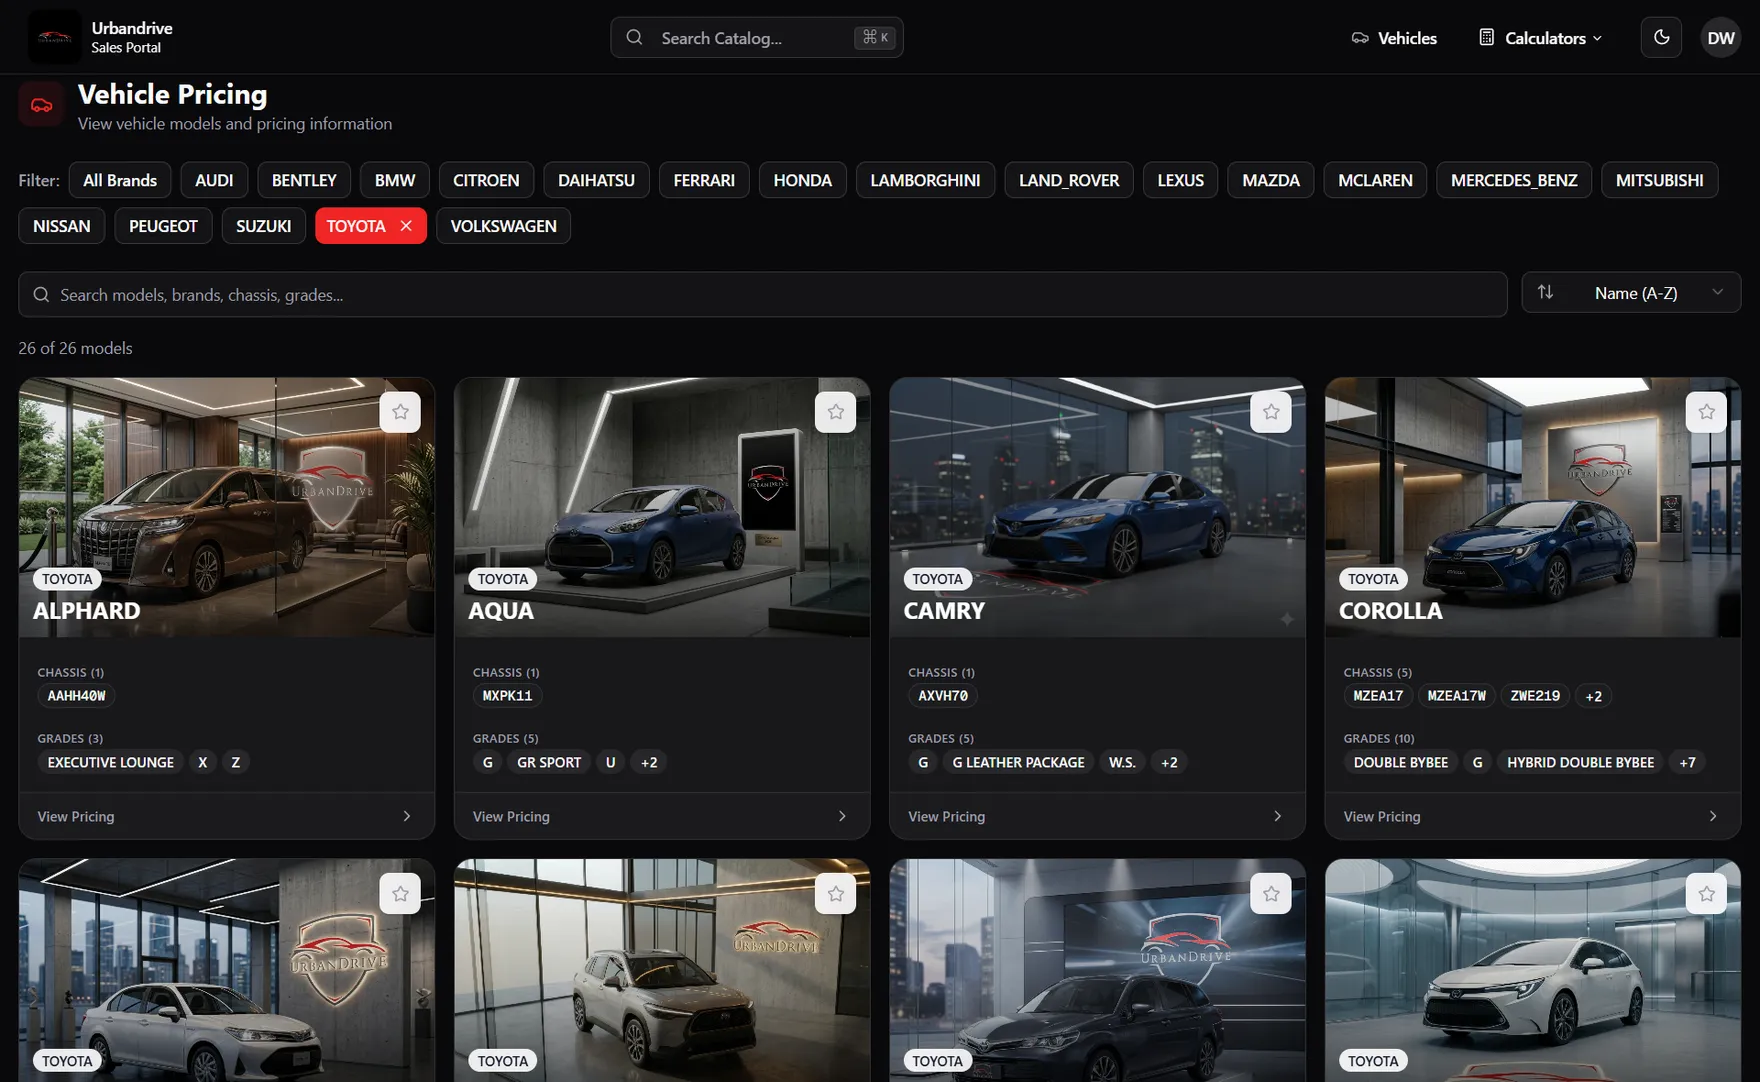Select the All Brands filter
This screenshot has width=1760, height=1082.
tap(120, 180)
